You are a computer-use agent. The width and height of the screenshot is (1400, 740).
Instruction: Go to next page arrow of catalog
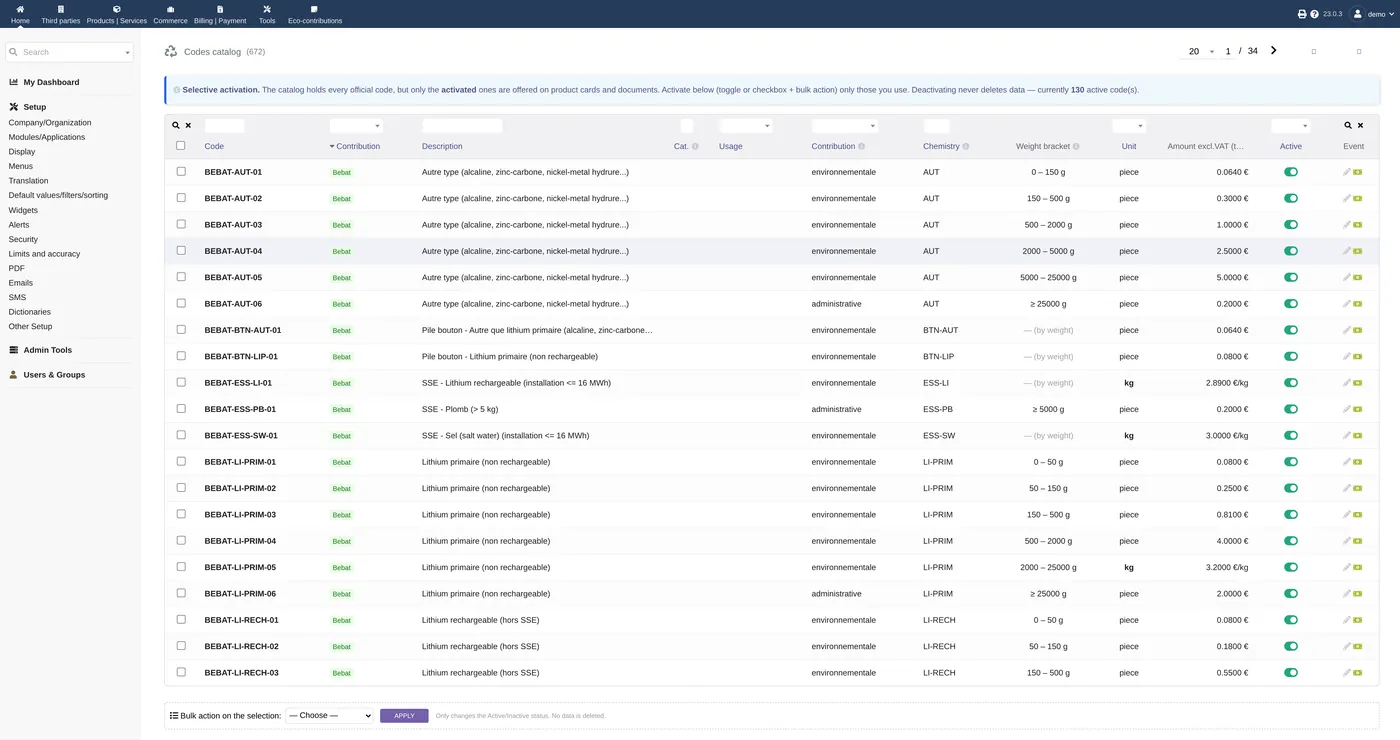1273,50
